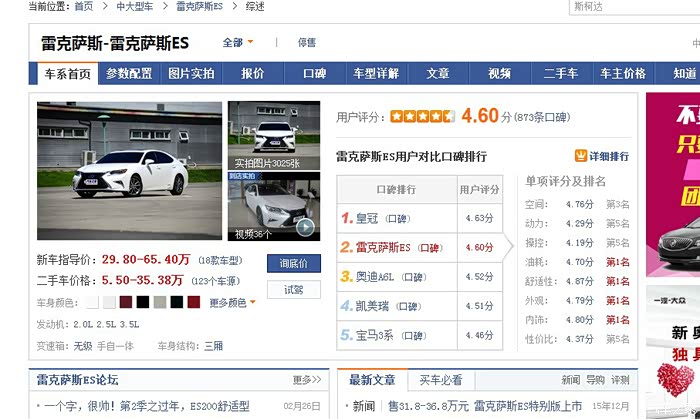The width and height of the screenshot is (700, 419).
Task: Open the 凯美瑞 ranking link
Action: 372,306
